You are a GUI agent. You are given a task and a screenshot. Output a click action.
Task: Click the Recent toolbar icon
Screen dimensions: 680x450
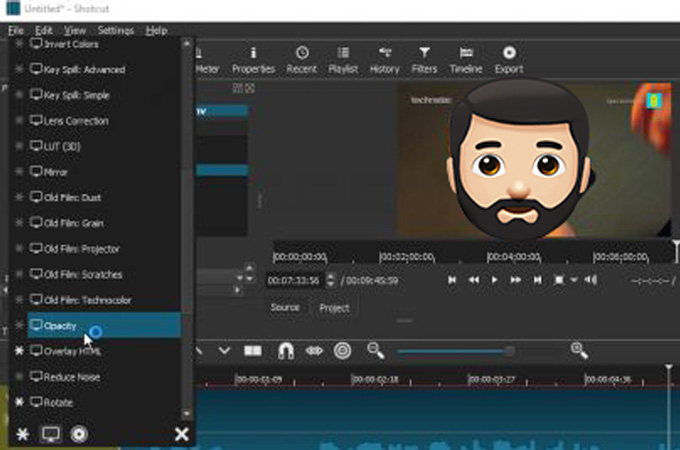[301, 60]
